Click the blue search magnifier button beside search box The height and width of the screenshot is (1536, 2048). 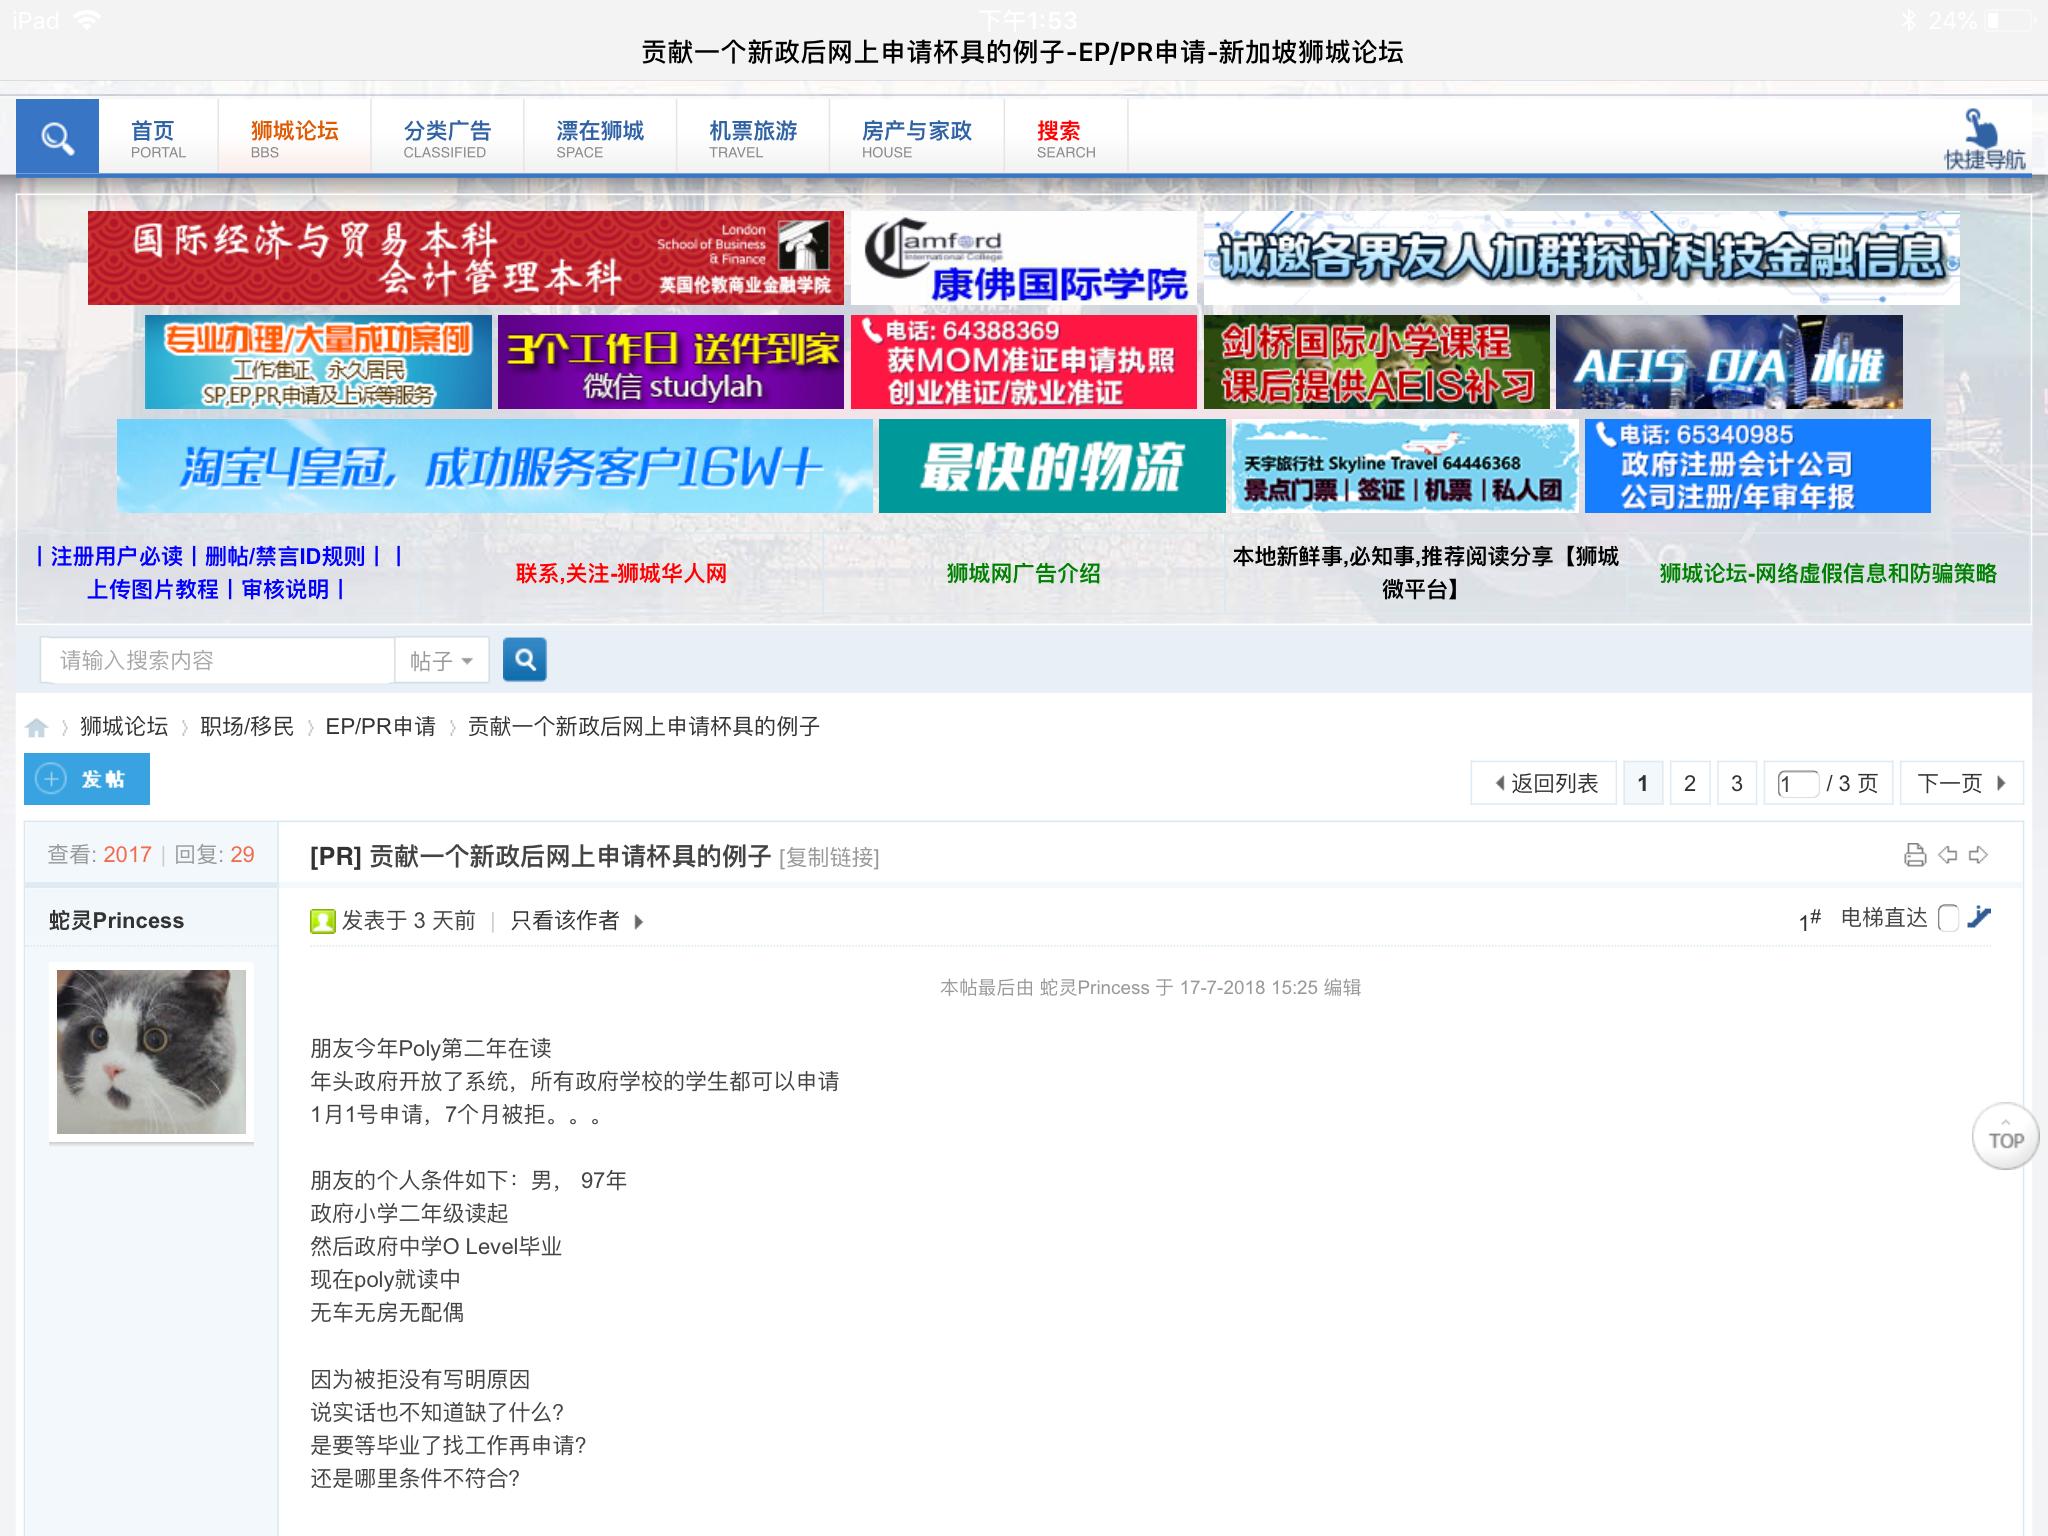(524, 659)
